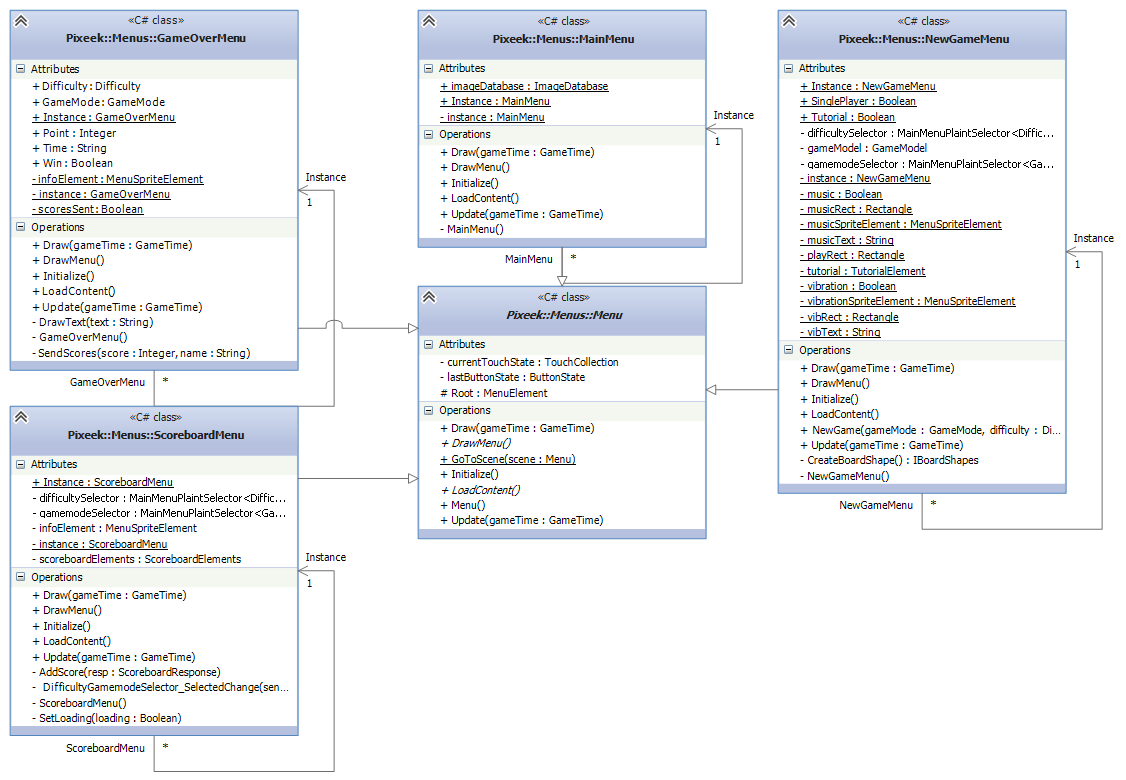Select the CreateBoardShape() operation in NewGameMenu
1126x780 pixels.
pyautogui.click(x=893, y=460)
